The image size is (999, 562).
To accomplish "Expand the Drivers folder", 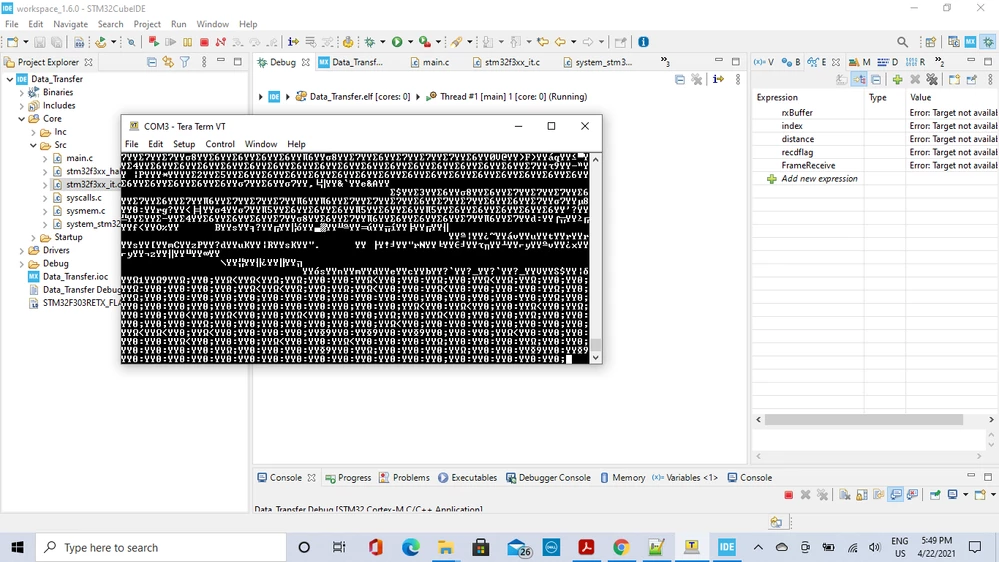I will tap(22, 250).
